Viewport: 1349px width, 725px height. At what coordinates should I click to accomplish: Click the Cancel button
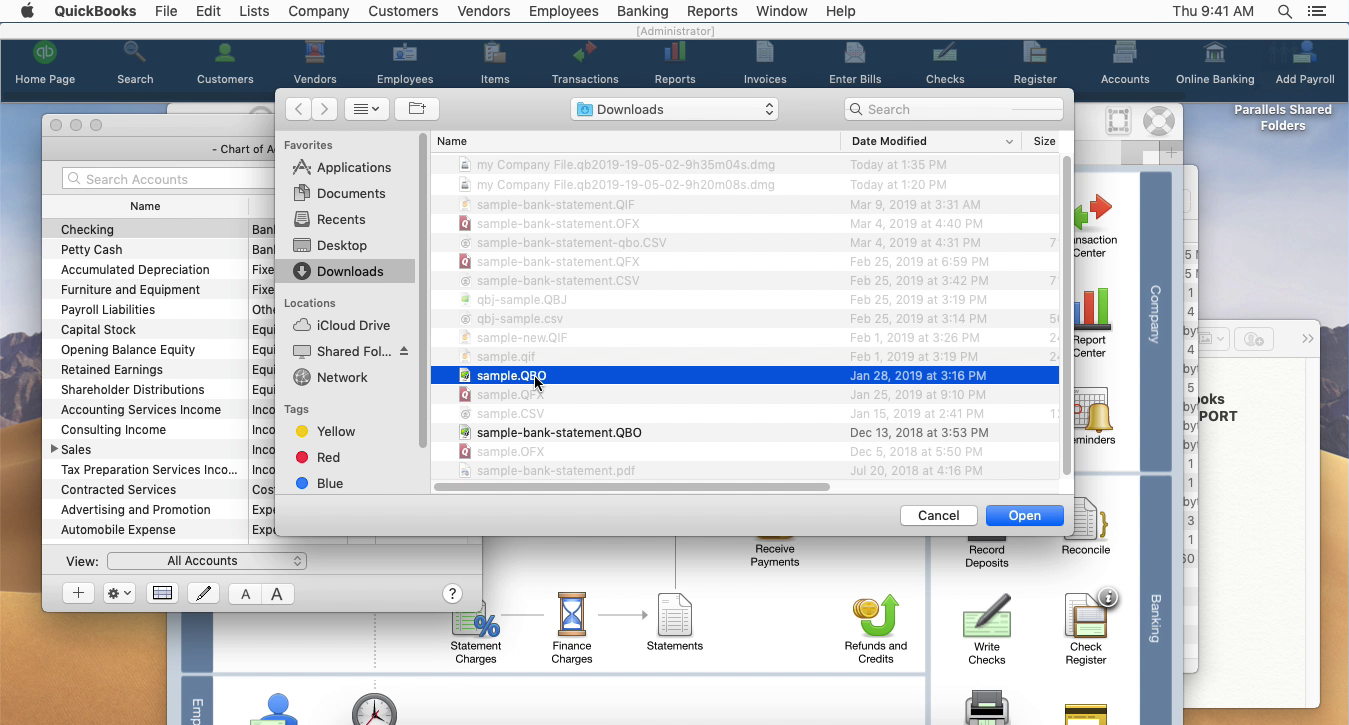(x=938, y=515)
